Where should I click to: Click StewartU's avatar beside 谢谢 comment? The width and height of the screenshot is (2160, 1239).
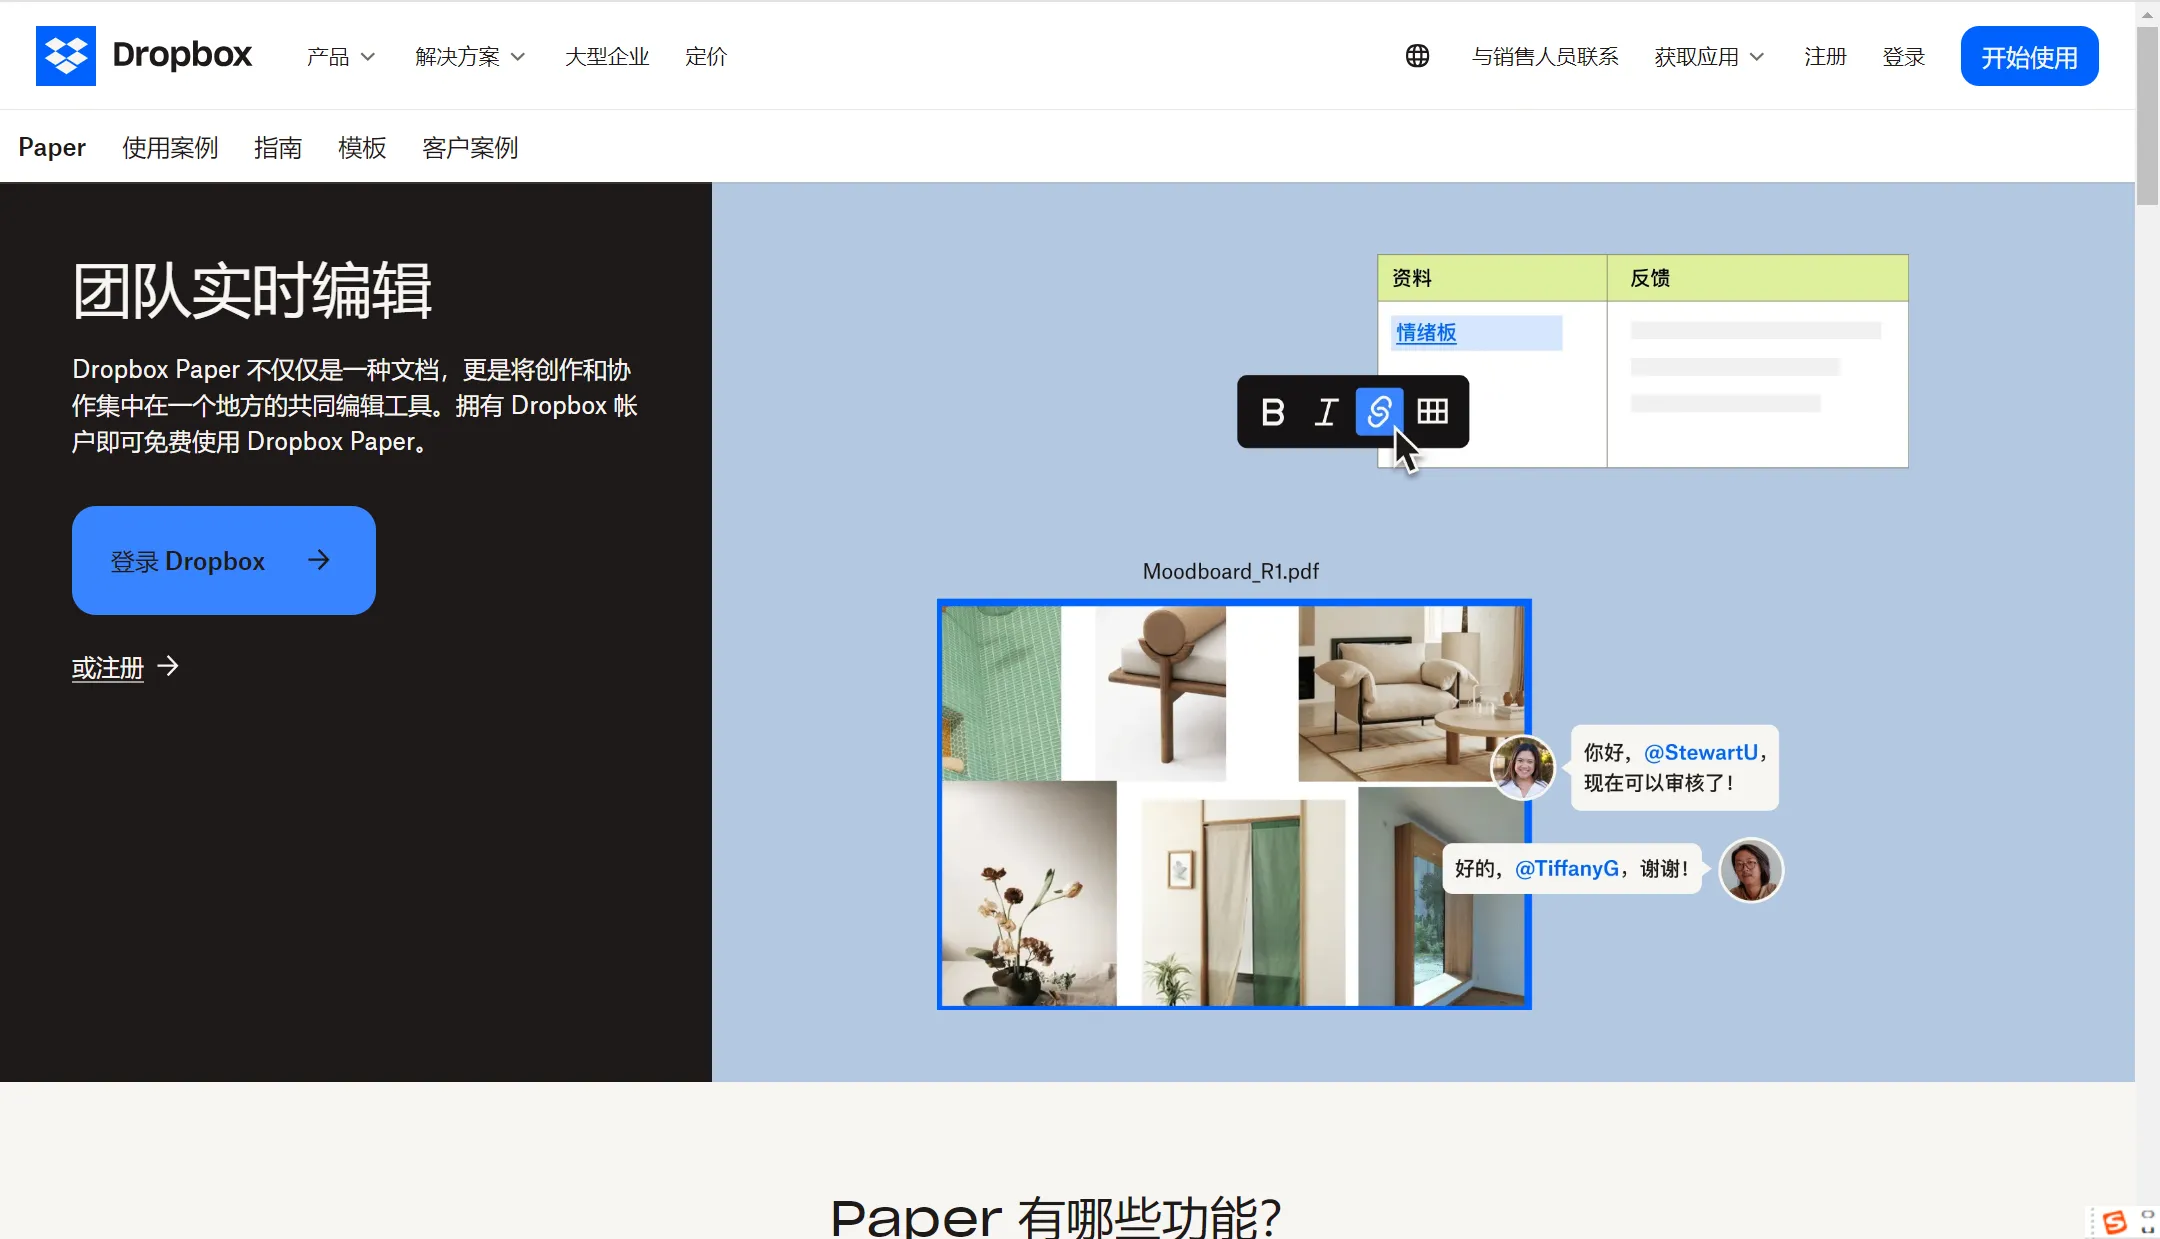tap(1751, 870)
